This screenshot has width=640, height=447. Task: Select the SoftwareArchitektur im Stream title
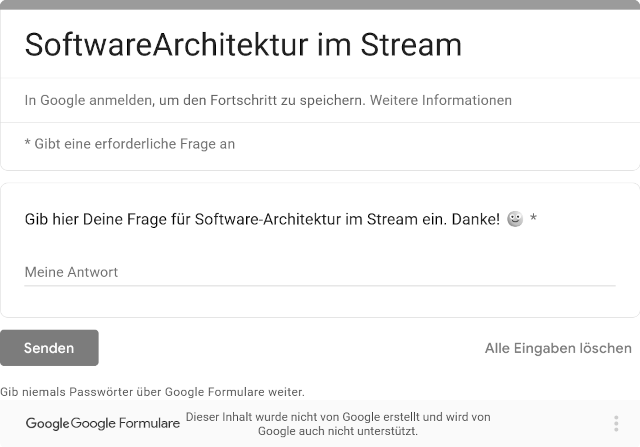(243, 45)
